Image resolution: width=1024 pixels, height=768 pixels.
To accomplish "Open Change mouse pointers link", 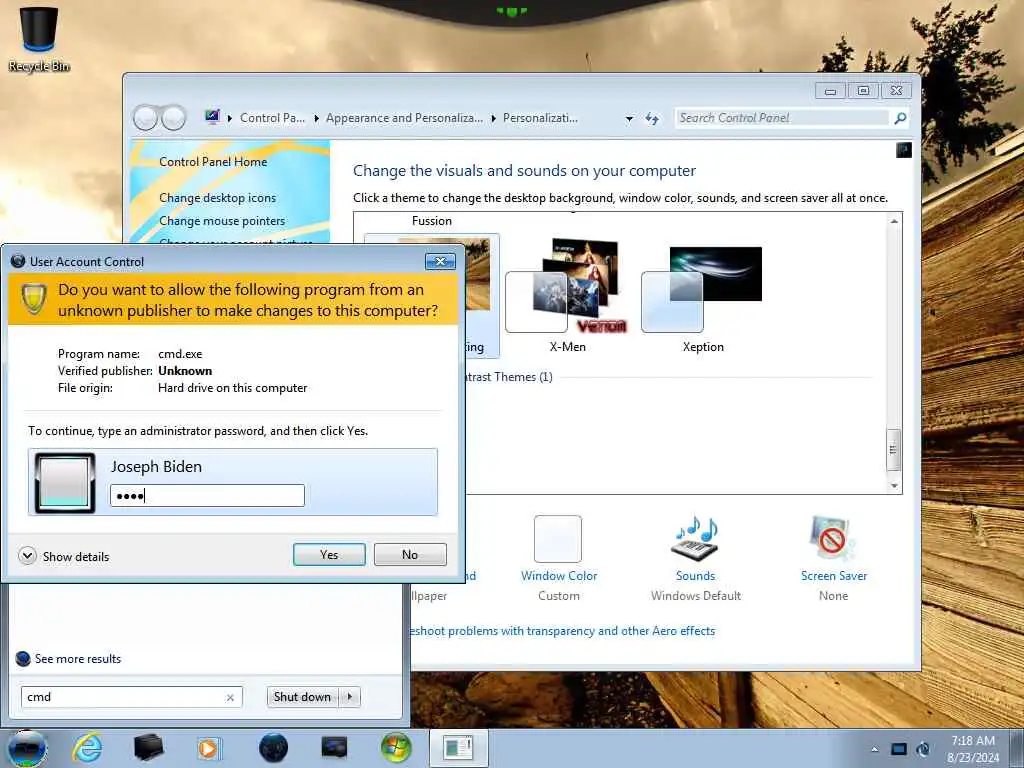I will tap(222, 221).
